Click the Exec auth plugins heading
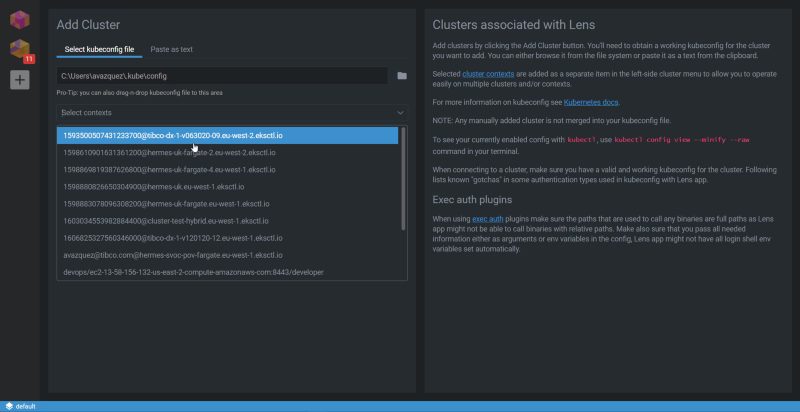The height and width of the screenshot is (412, 800). click(472, 199)
